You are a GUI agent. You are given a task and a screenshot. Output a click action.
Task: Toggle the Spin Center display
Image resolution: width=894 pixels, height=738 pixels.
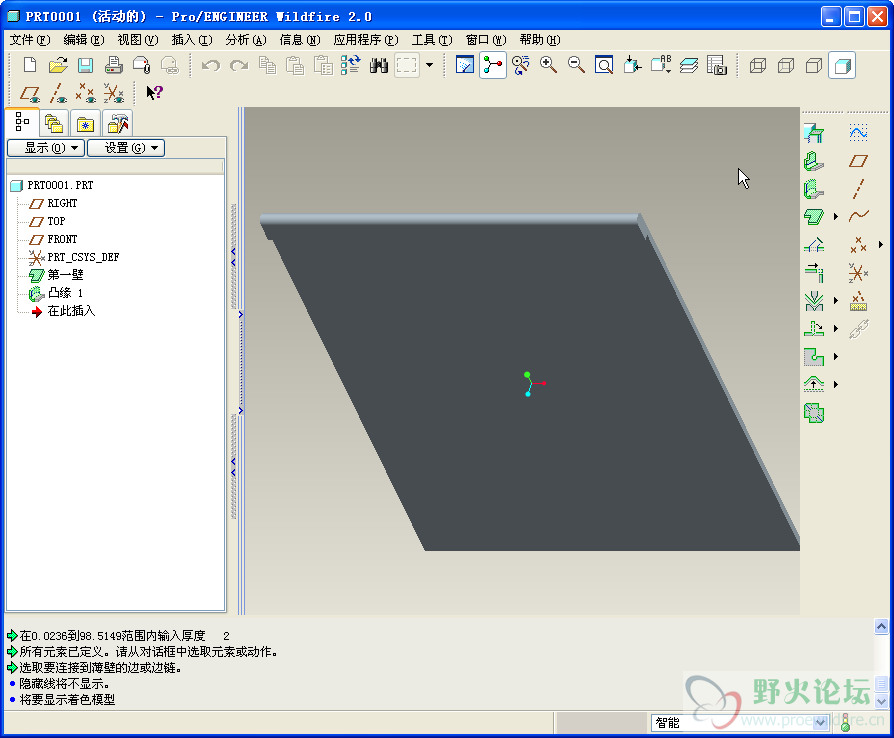493,66
